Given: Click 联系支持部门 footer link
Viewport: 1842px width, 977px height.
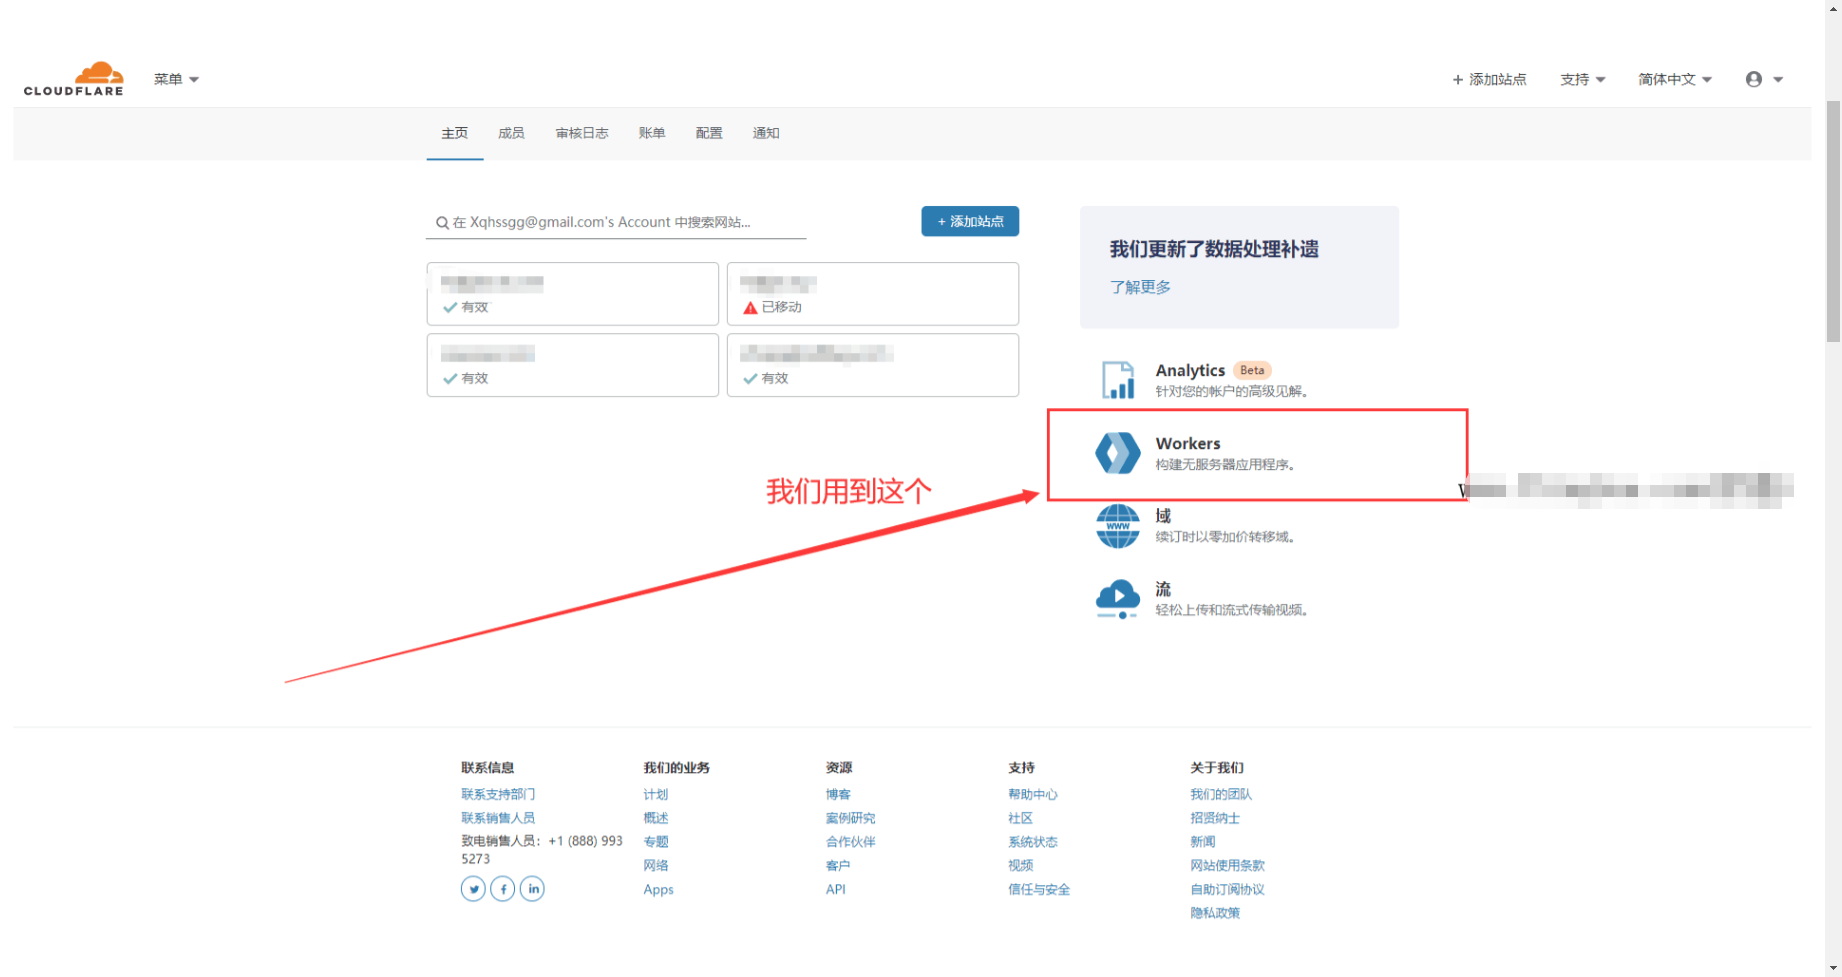Looking at the screenshot, I should point(498,794).
